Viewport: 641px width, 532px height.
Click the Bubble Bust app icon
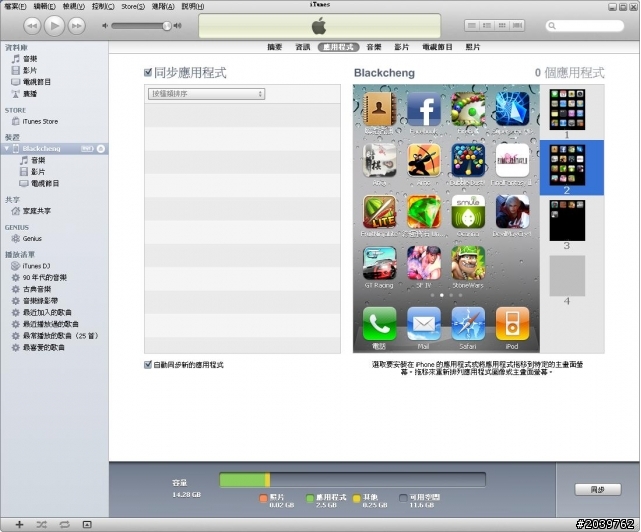point(468,160)
